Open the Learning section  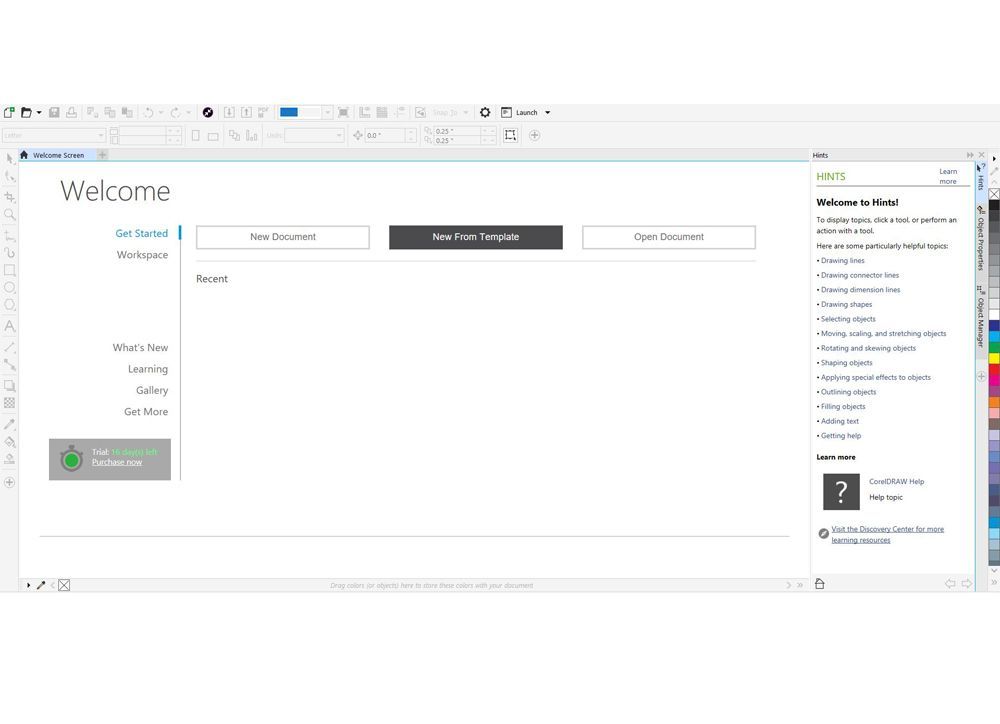pos(148,369)
